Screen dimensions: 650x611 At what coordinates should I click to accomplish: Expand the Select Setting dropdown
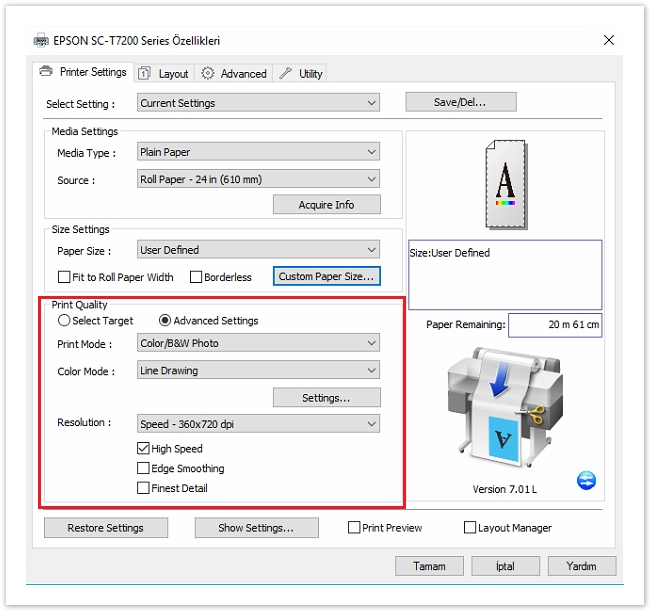pyautogui.click(x=258, y=103)
